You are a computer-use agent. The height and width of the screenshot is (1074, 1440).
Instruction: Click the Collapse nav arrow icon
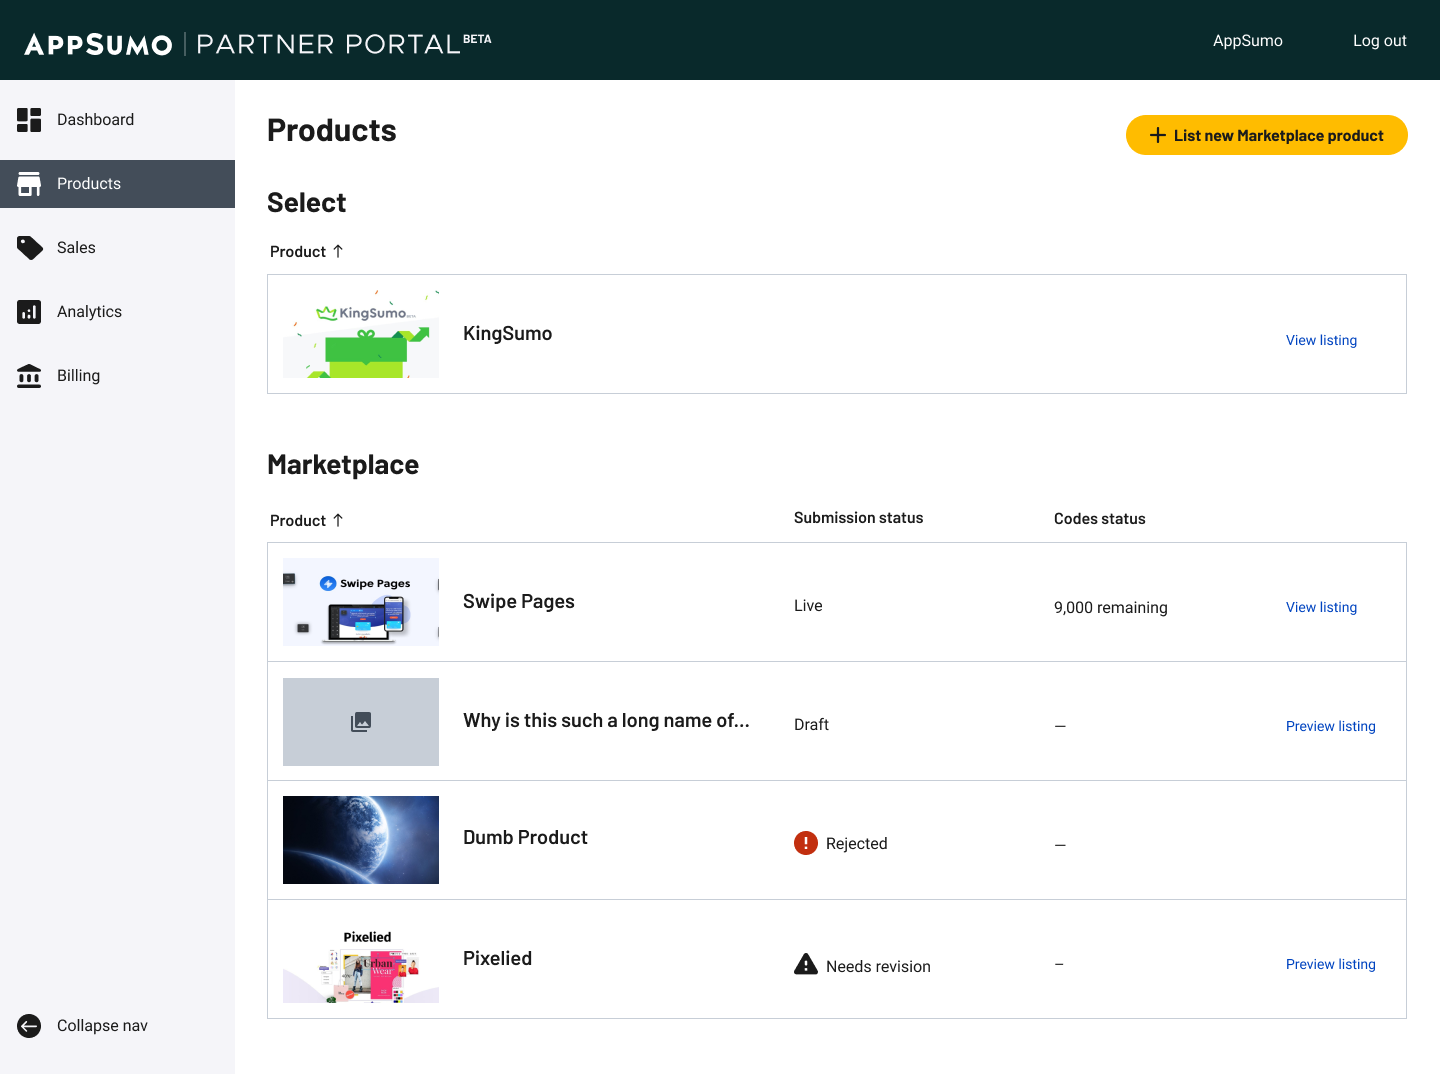point(29,1026)
